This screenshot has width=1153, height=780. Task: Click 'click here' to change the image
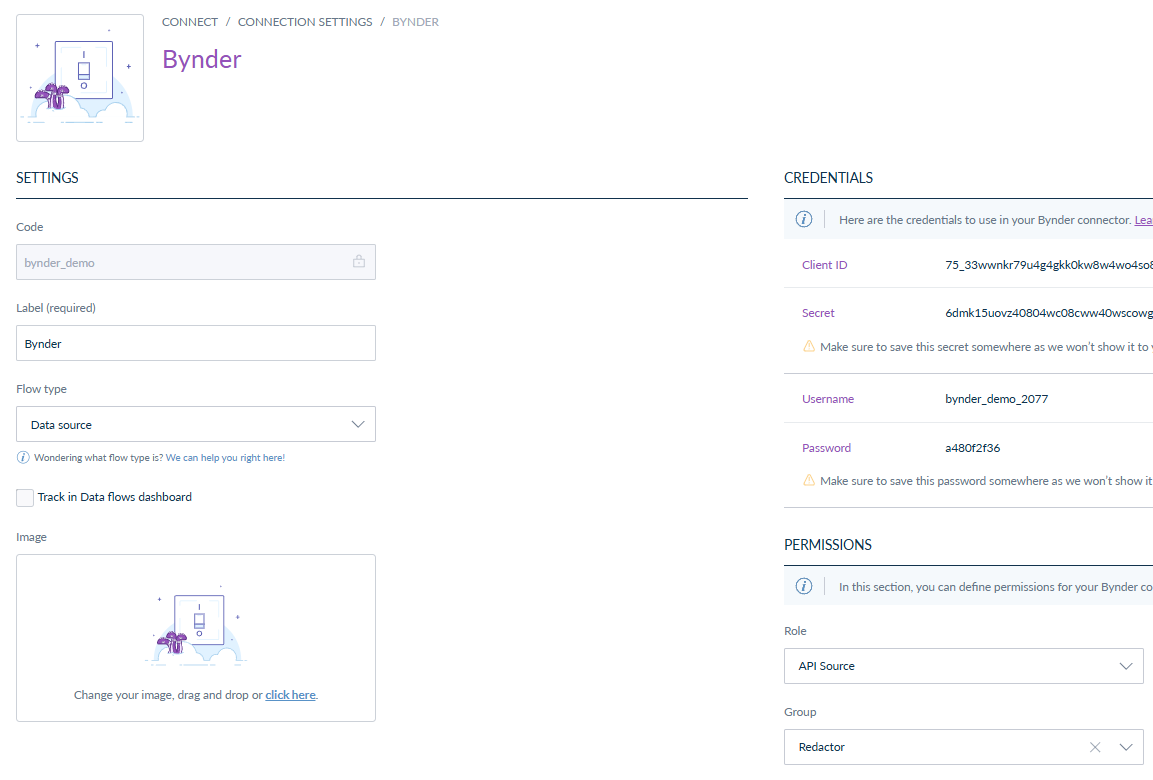[290, 694]
